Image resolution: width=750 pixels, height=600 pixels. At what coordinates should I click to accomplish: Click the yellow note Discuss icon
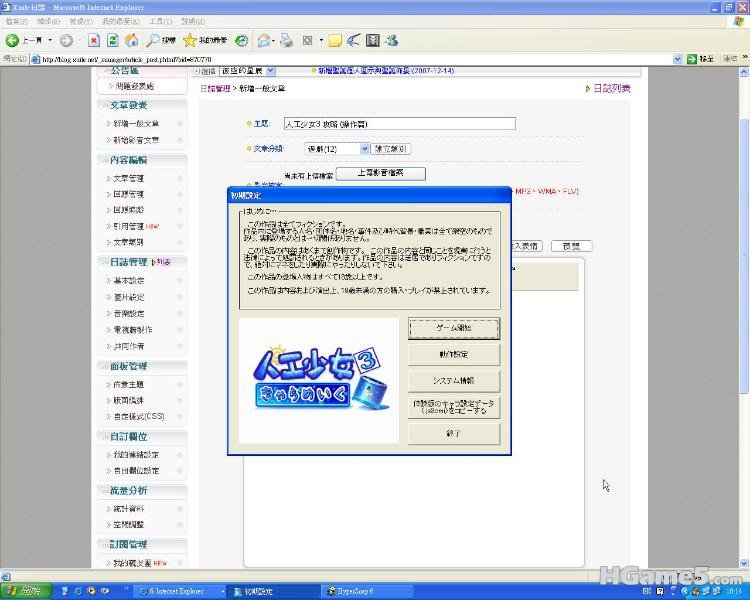334,41
